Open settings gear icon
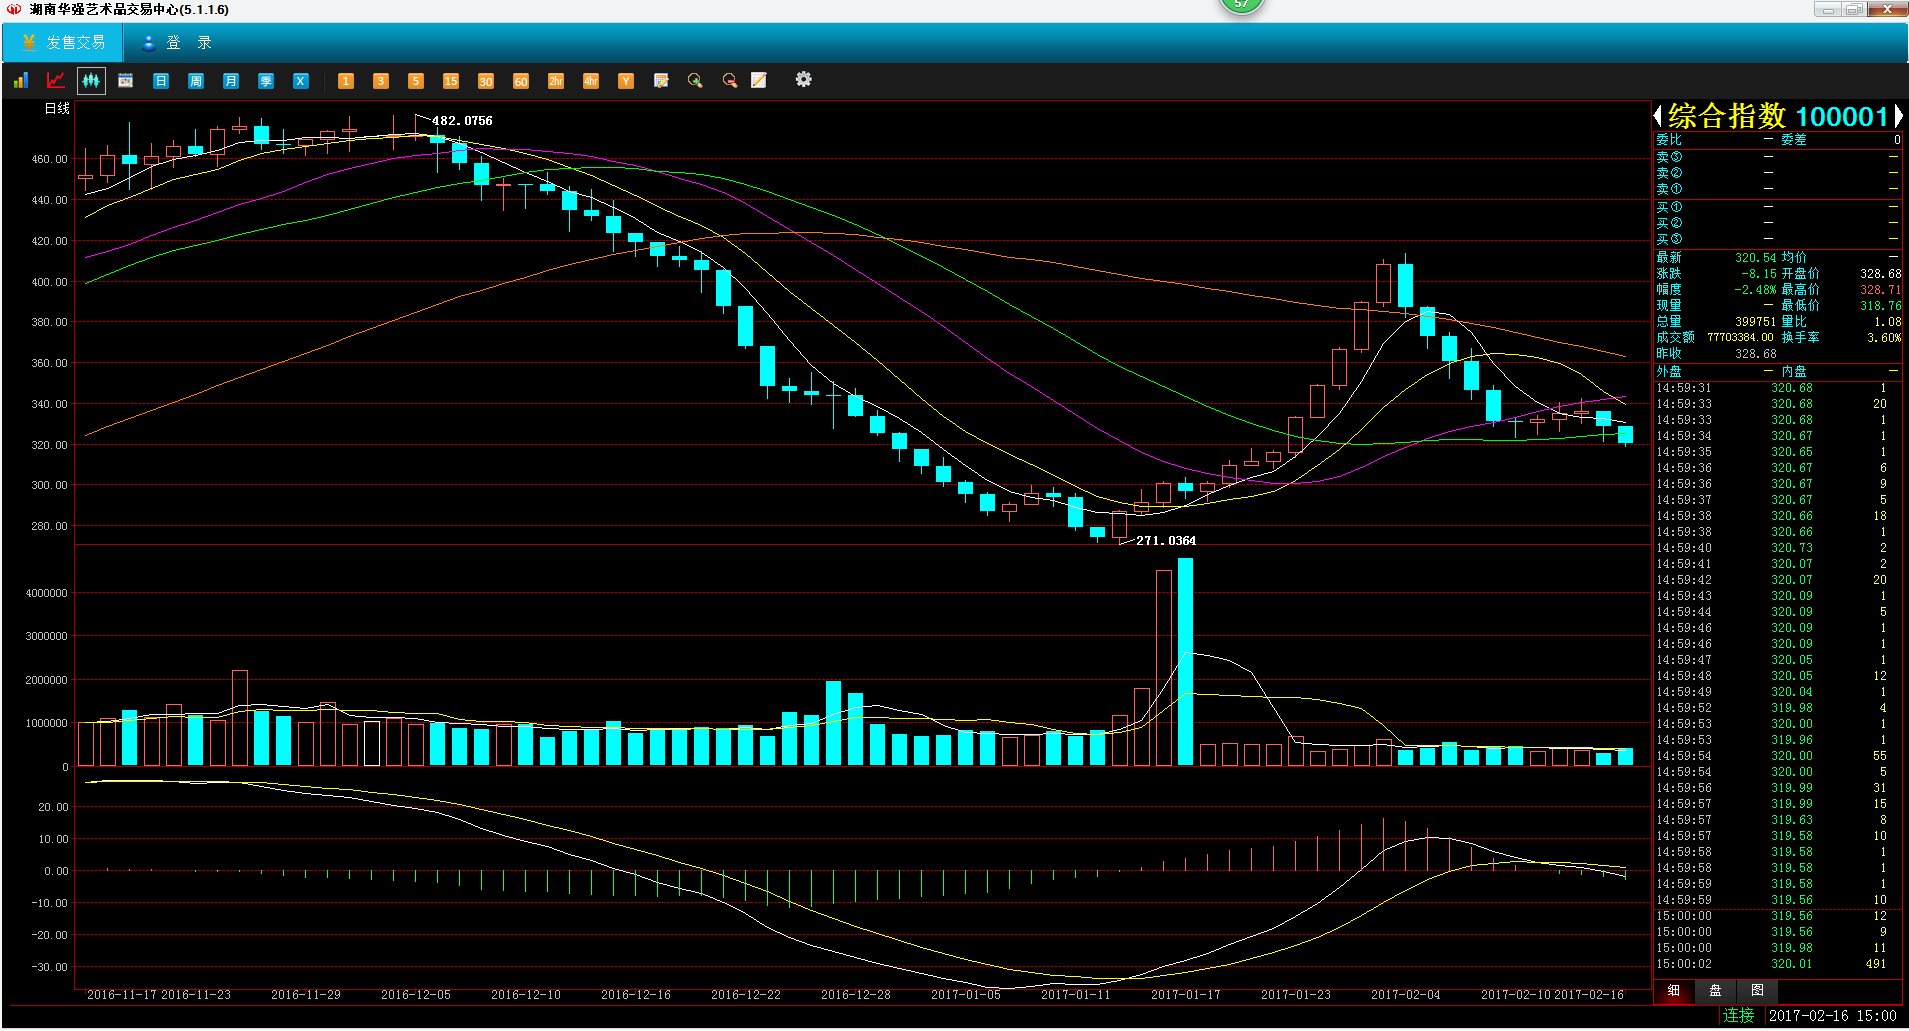The height and width of the screenshot is (1031, 1909). (804, 79)
